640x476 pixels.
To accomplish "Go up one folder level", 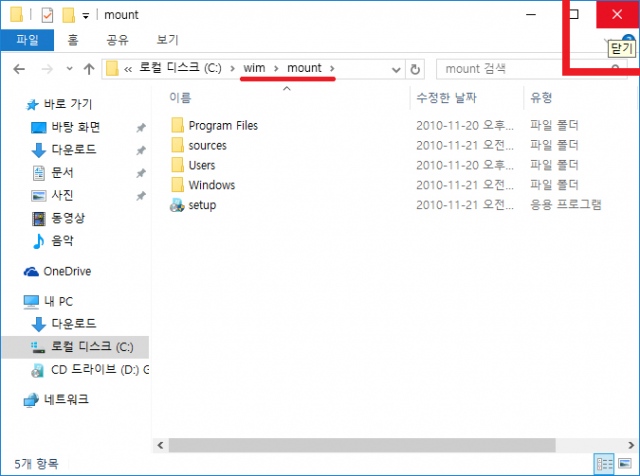I will (x=89, y=69).
